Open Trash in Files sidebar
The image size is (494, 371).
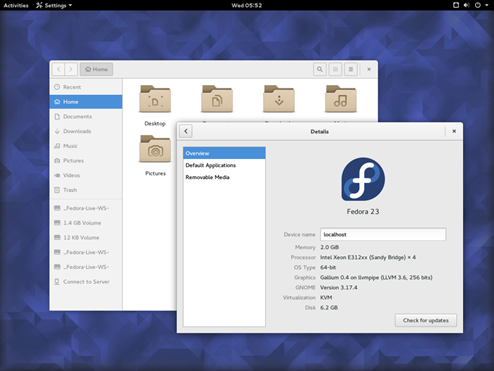click(86, 190)
